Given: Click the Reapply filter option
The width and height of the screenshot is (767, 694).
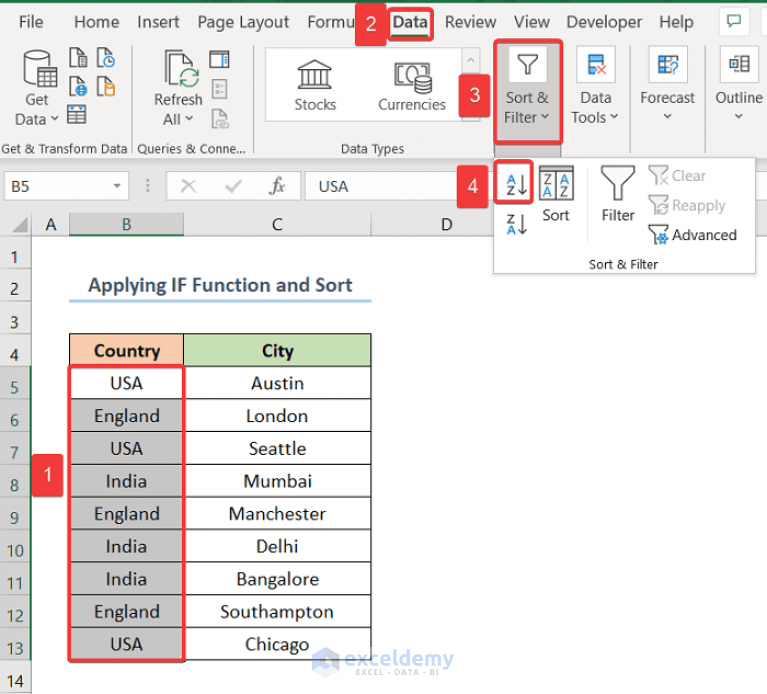Looking at the screenshot, I should coord(687,205).
